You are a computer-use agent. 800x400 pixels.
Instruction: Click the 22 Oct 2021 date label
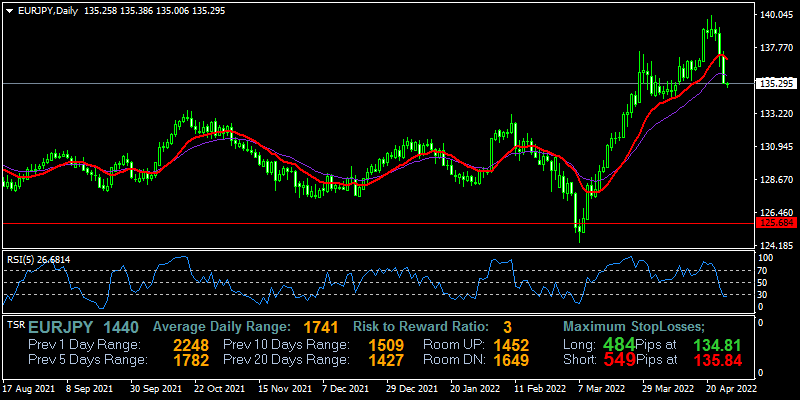[x=218, y=387]
